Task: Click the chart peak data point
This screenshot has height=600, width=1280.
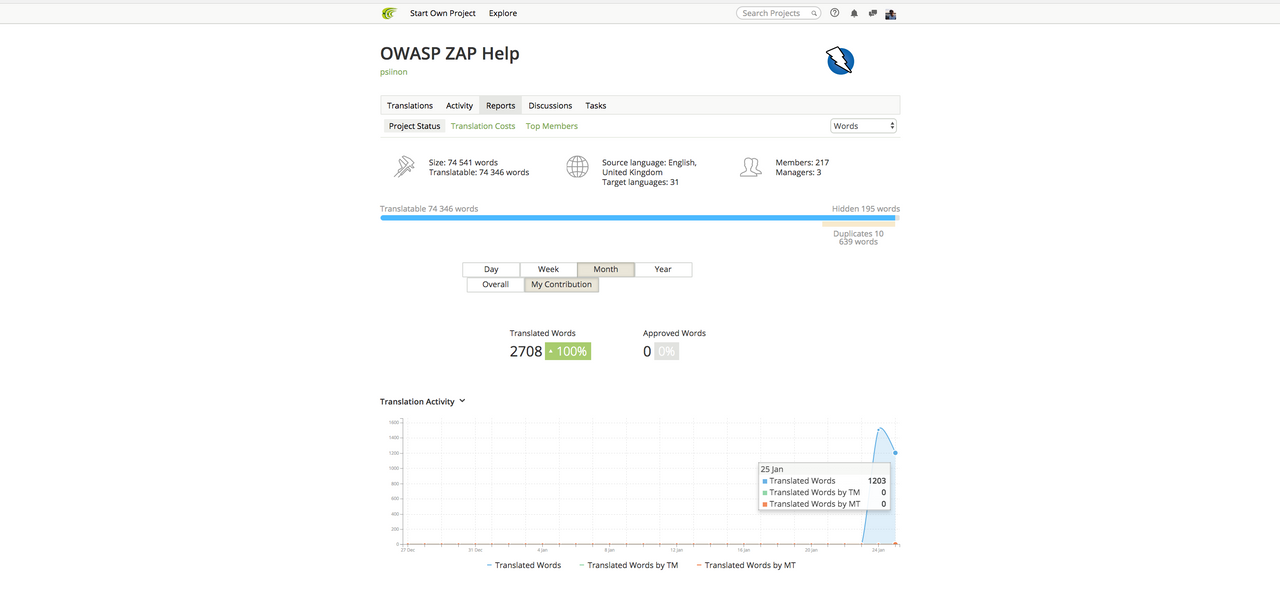Action: pos(879,430)
